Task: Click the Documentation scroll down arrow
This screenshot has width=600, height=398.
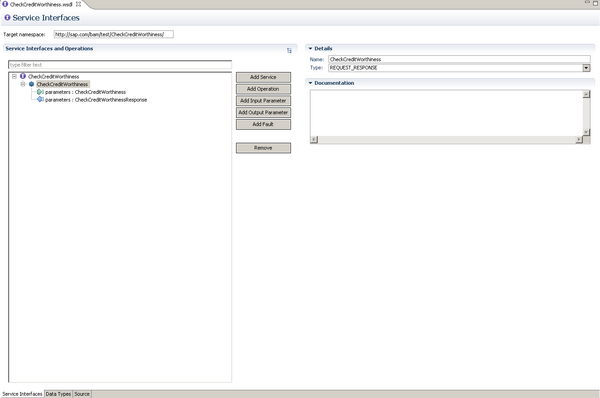Action: click(586, 132)
